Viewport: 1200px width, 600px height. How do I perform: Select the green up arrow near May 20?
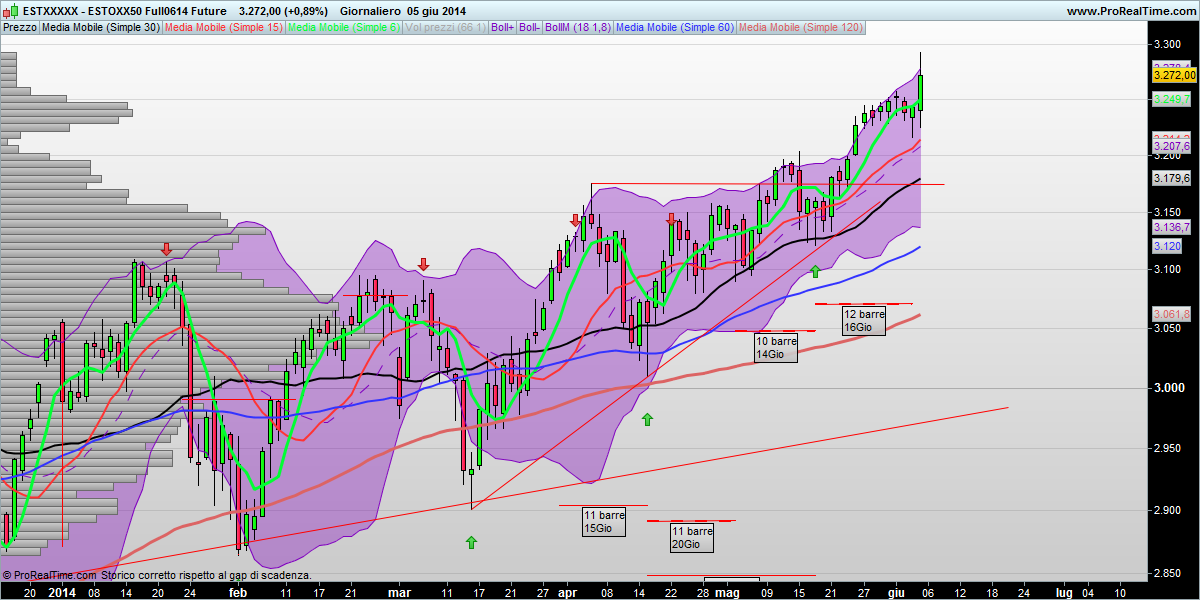(x=815, y=270)
